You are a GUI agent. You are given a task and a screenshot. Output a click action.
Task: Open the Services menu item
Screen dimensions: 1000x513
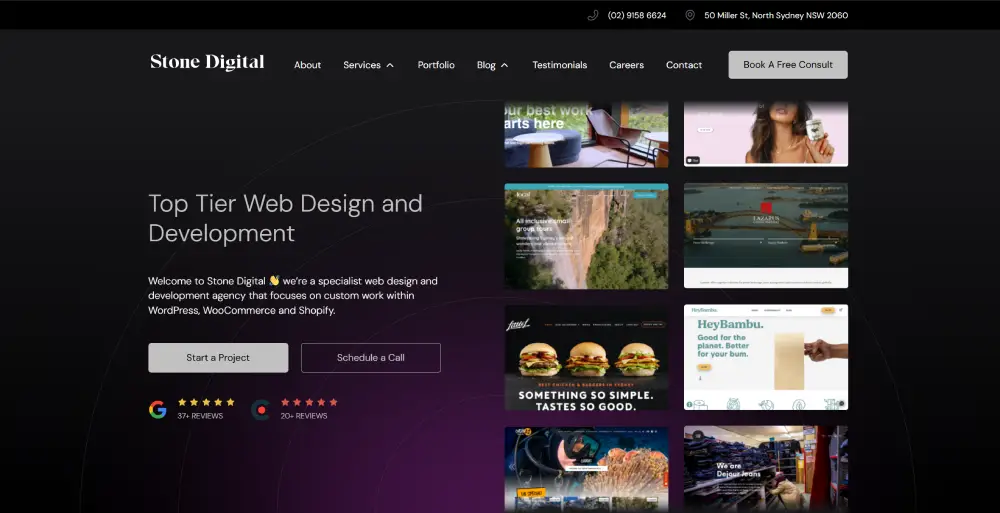(362, 65)
